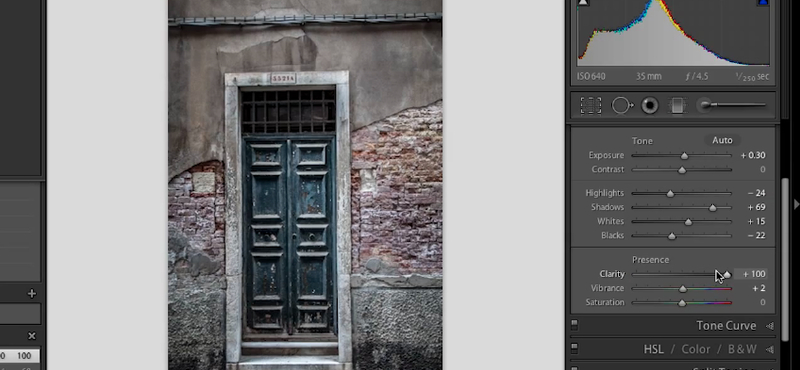Viewport: 800px width, 370px height.
Task: Click the Exposure value field
Action: 753,155
